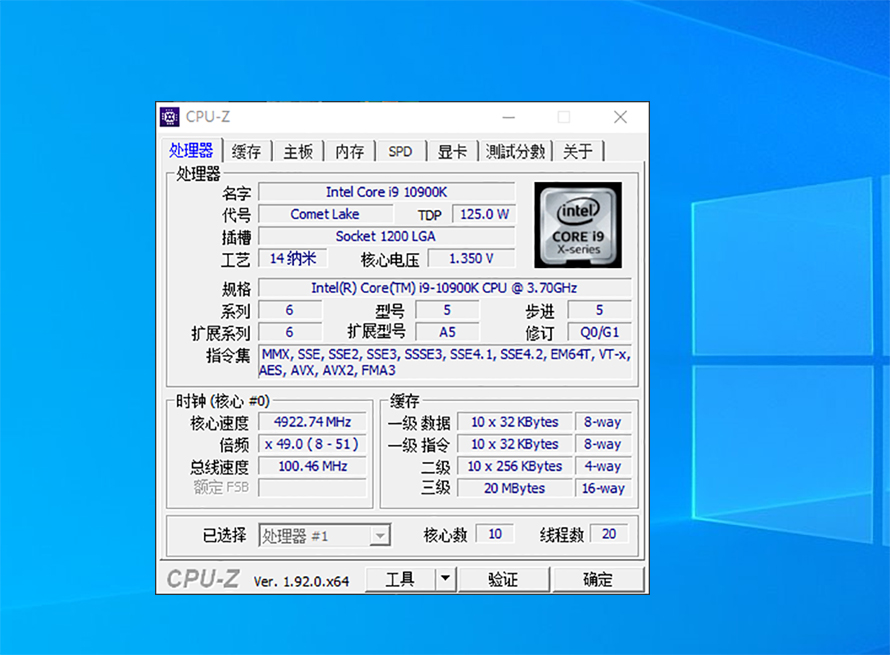
Task: Open the 主板 tab
Action: (x=298, y=152)
